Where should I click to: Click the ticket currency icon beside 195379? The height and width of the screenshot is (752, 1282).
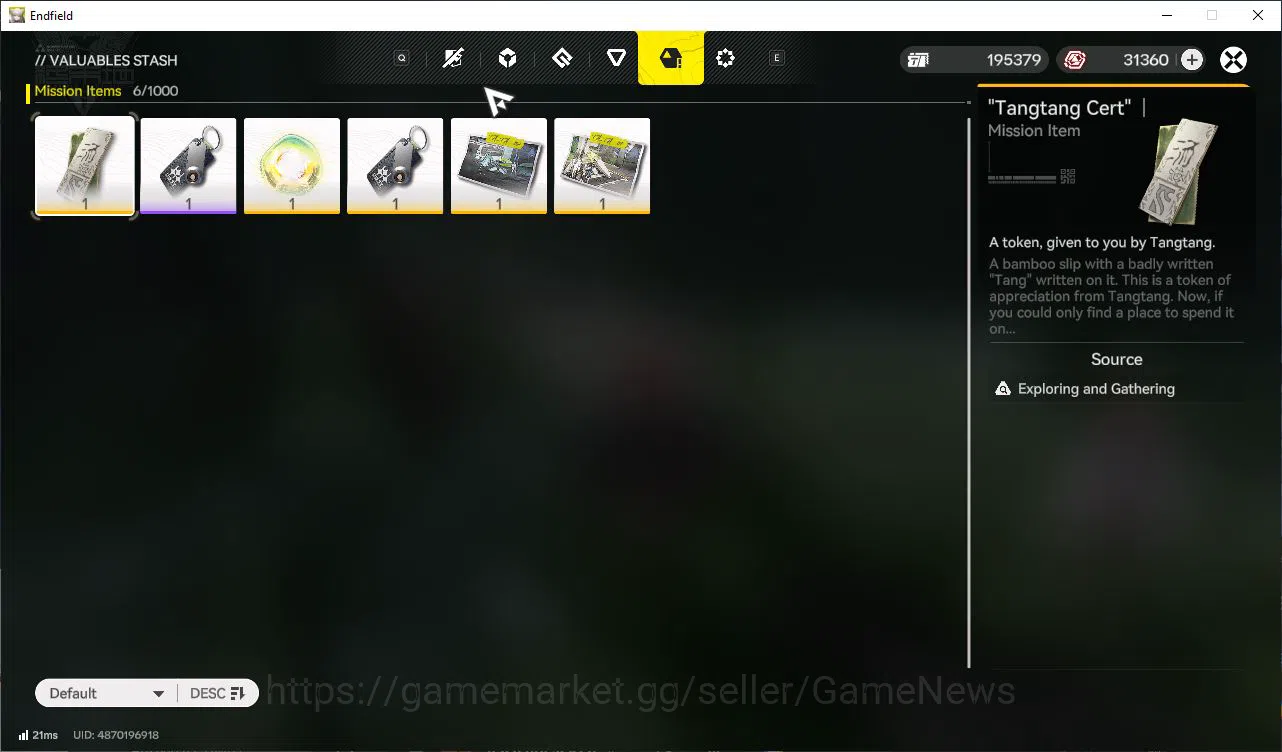pos(918,60)
